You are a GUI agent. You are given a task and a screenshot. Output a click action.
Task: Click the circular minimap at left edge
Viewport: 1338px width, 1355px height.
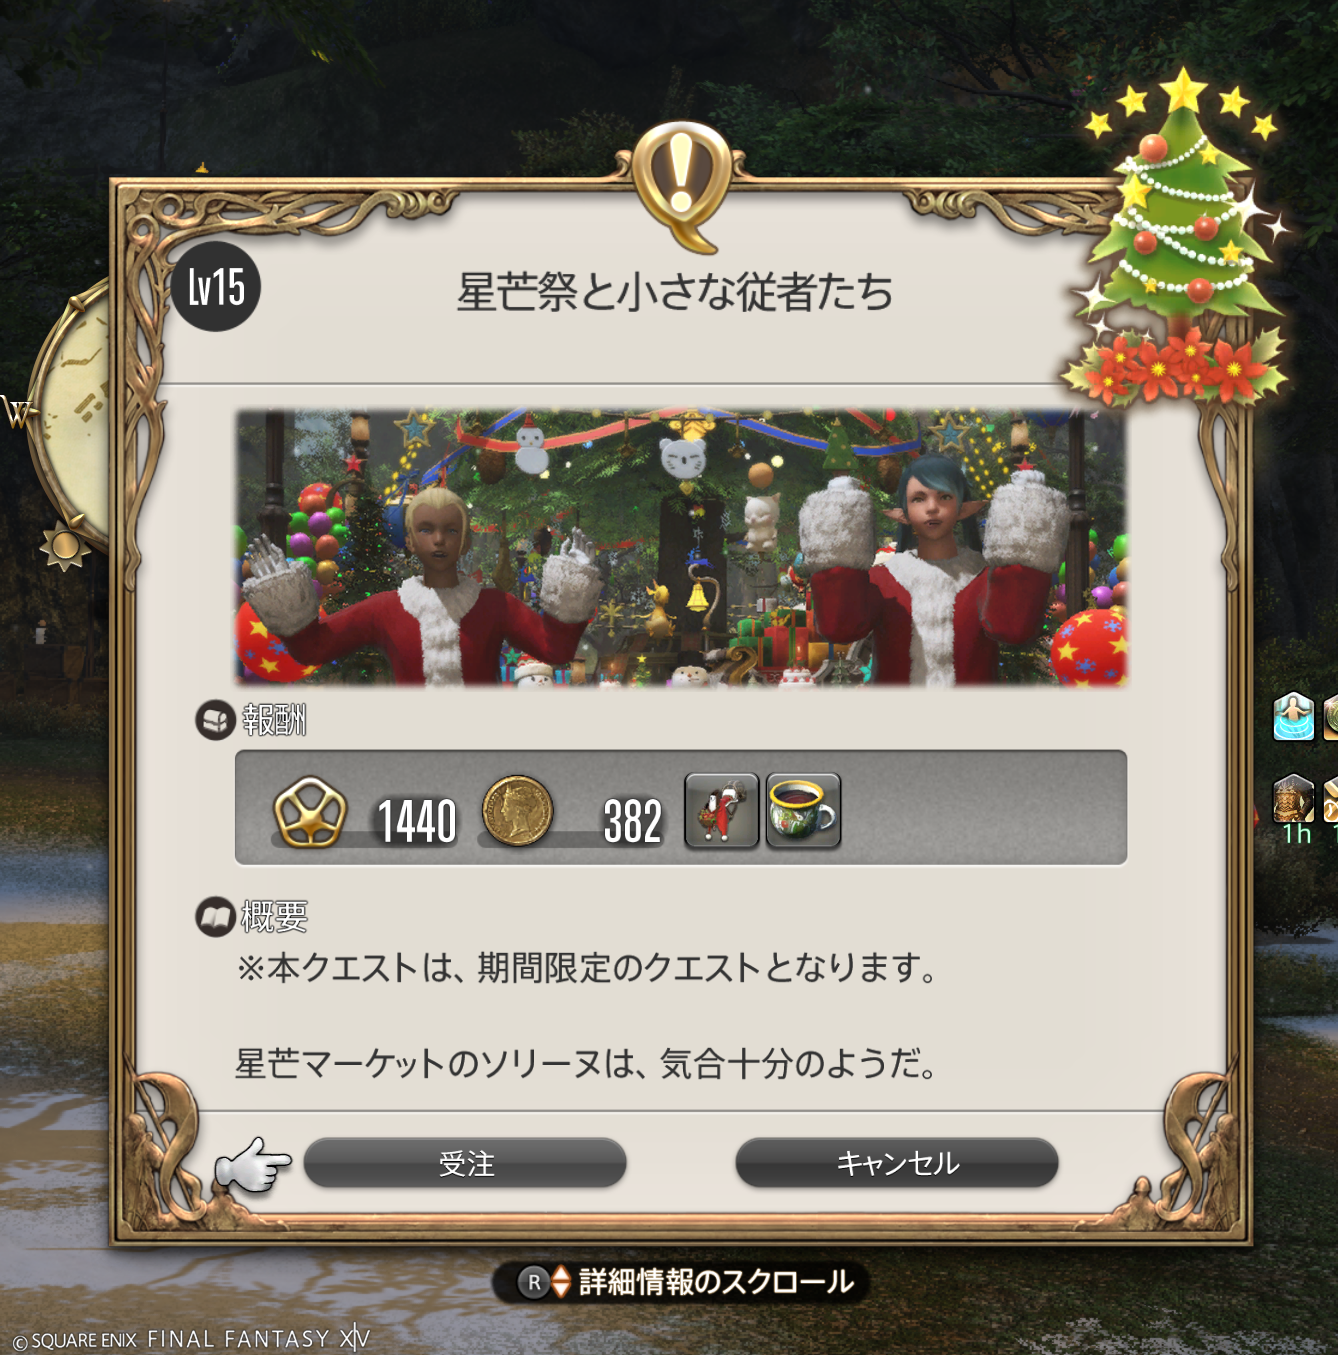pyautogui.click(x=70, y=410)
